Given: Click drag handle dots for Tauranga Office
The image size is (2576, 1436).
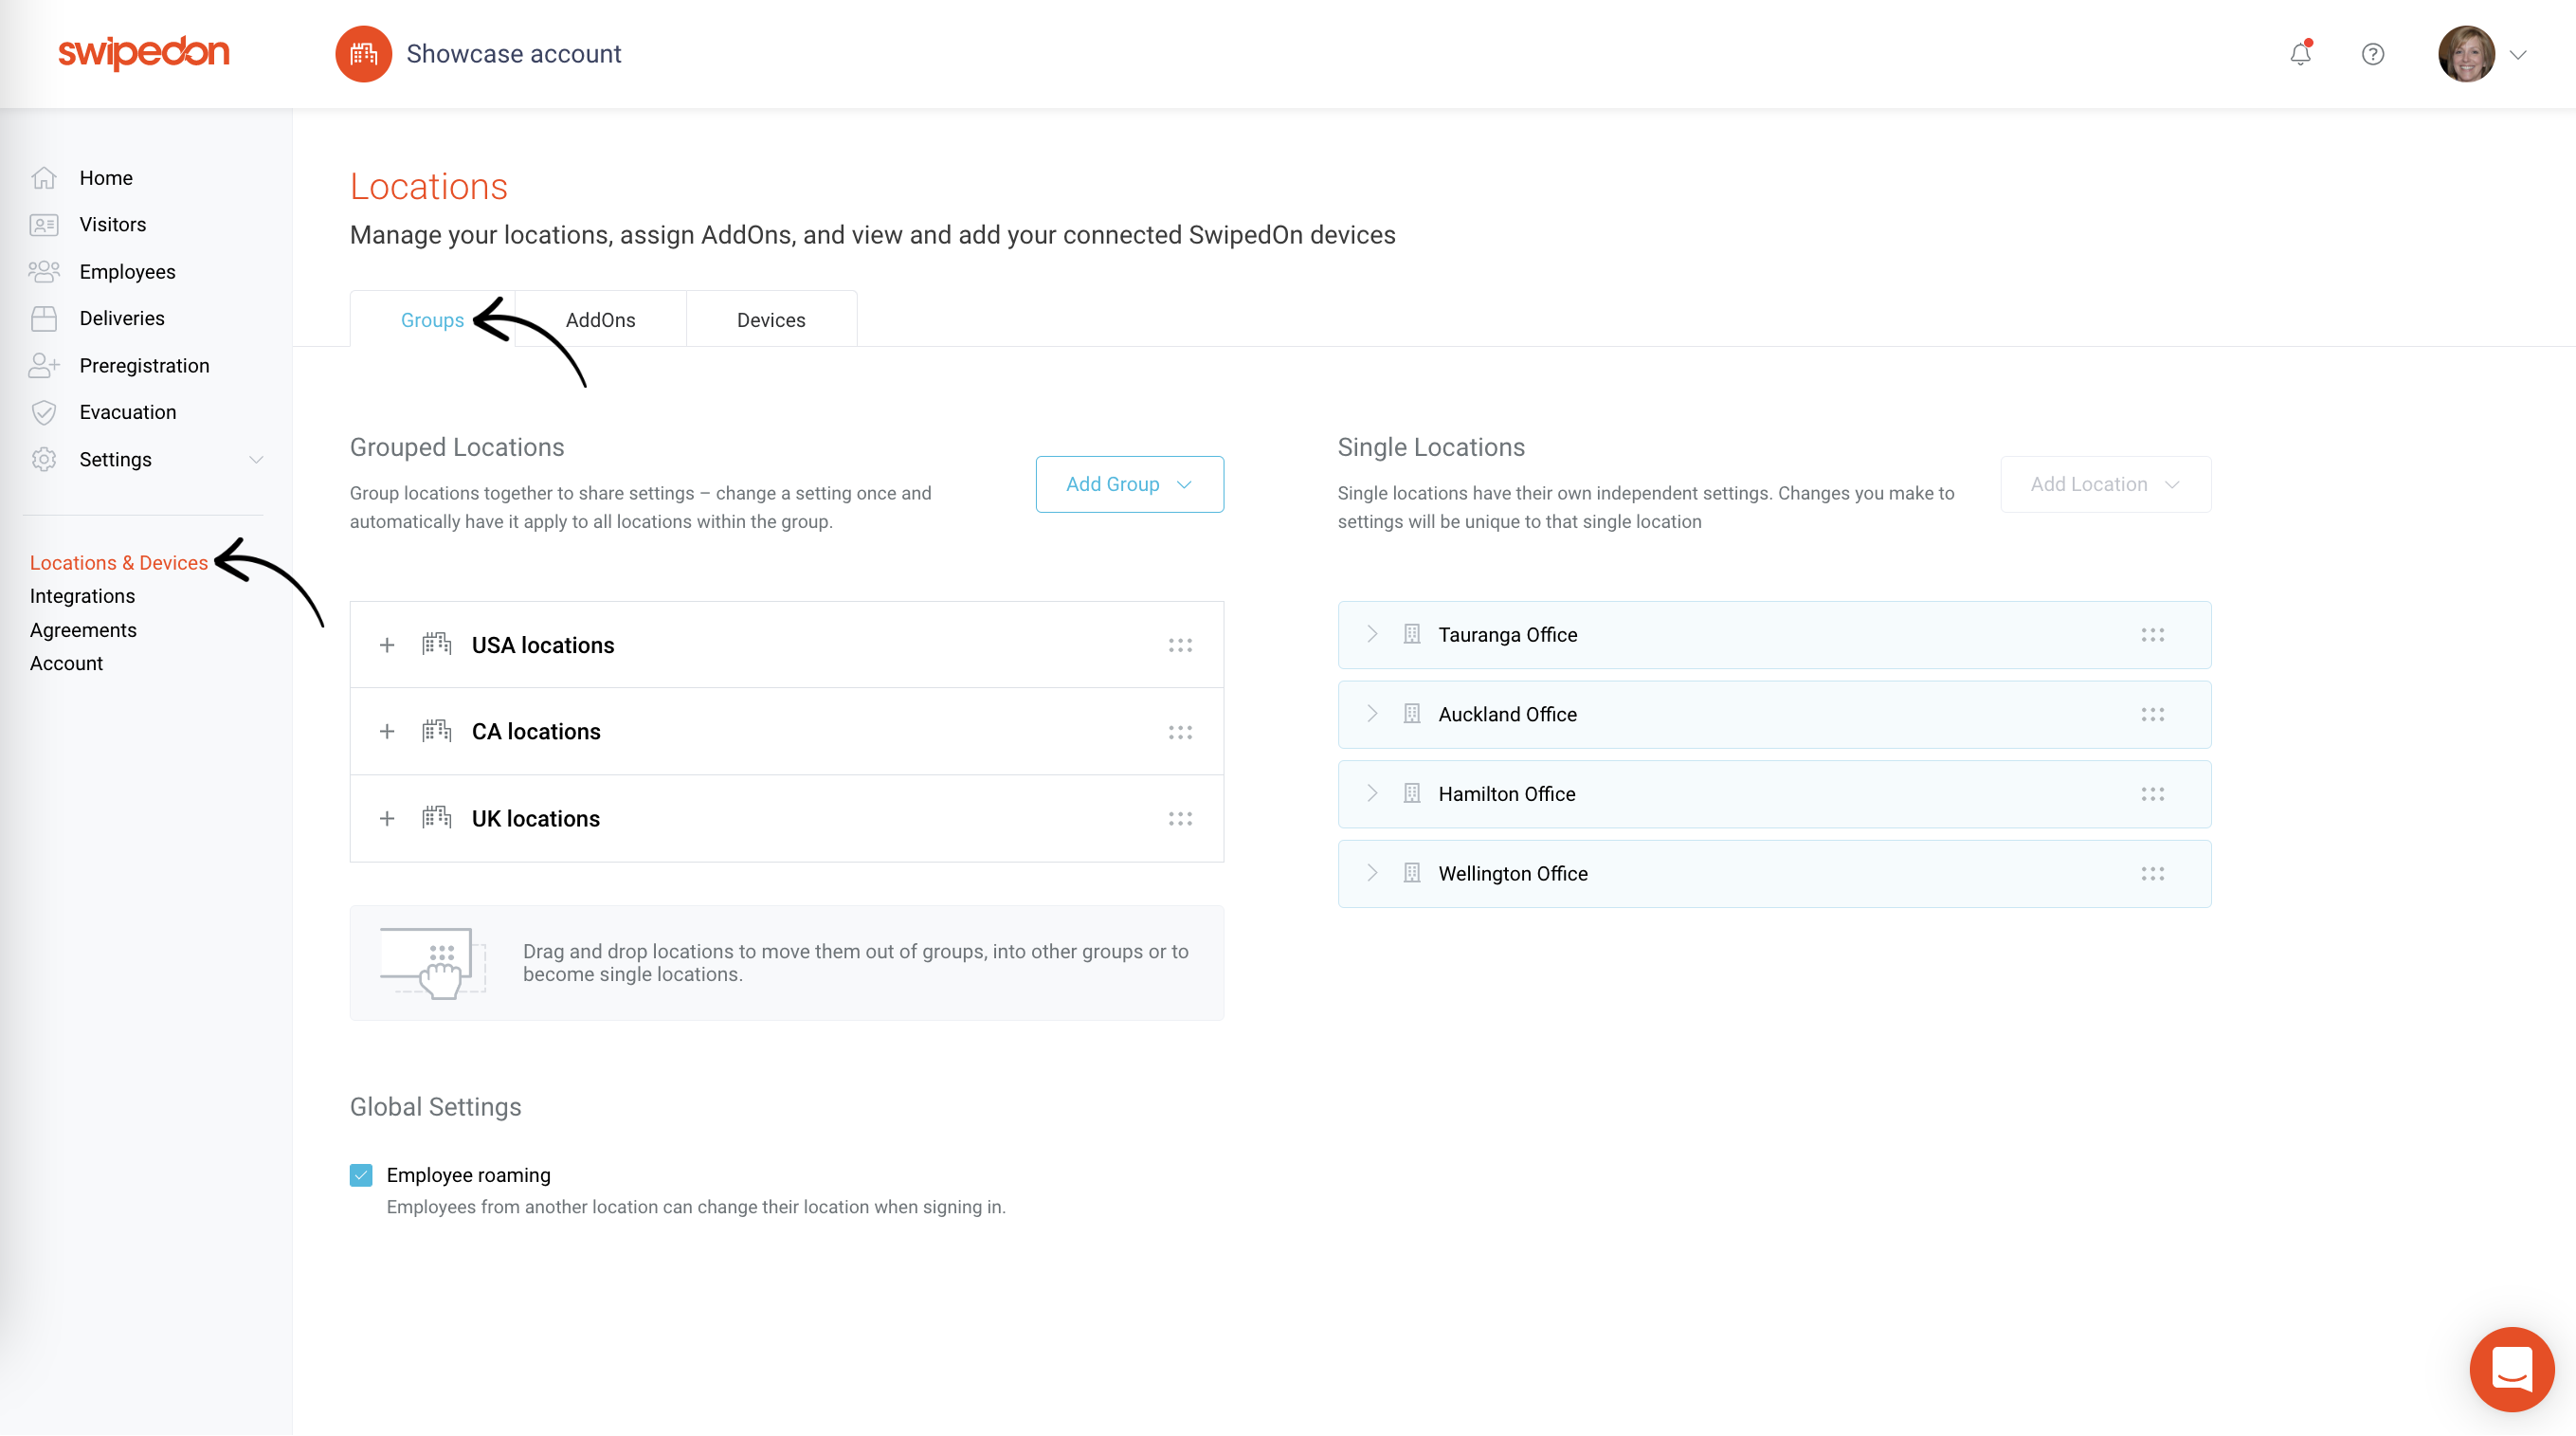Looking at the screenshot, I should tap(2152, 636).
